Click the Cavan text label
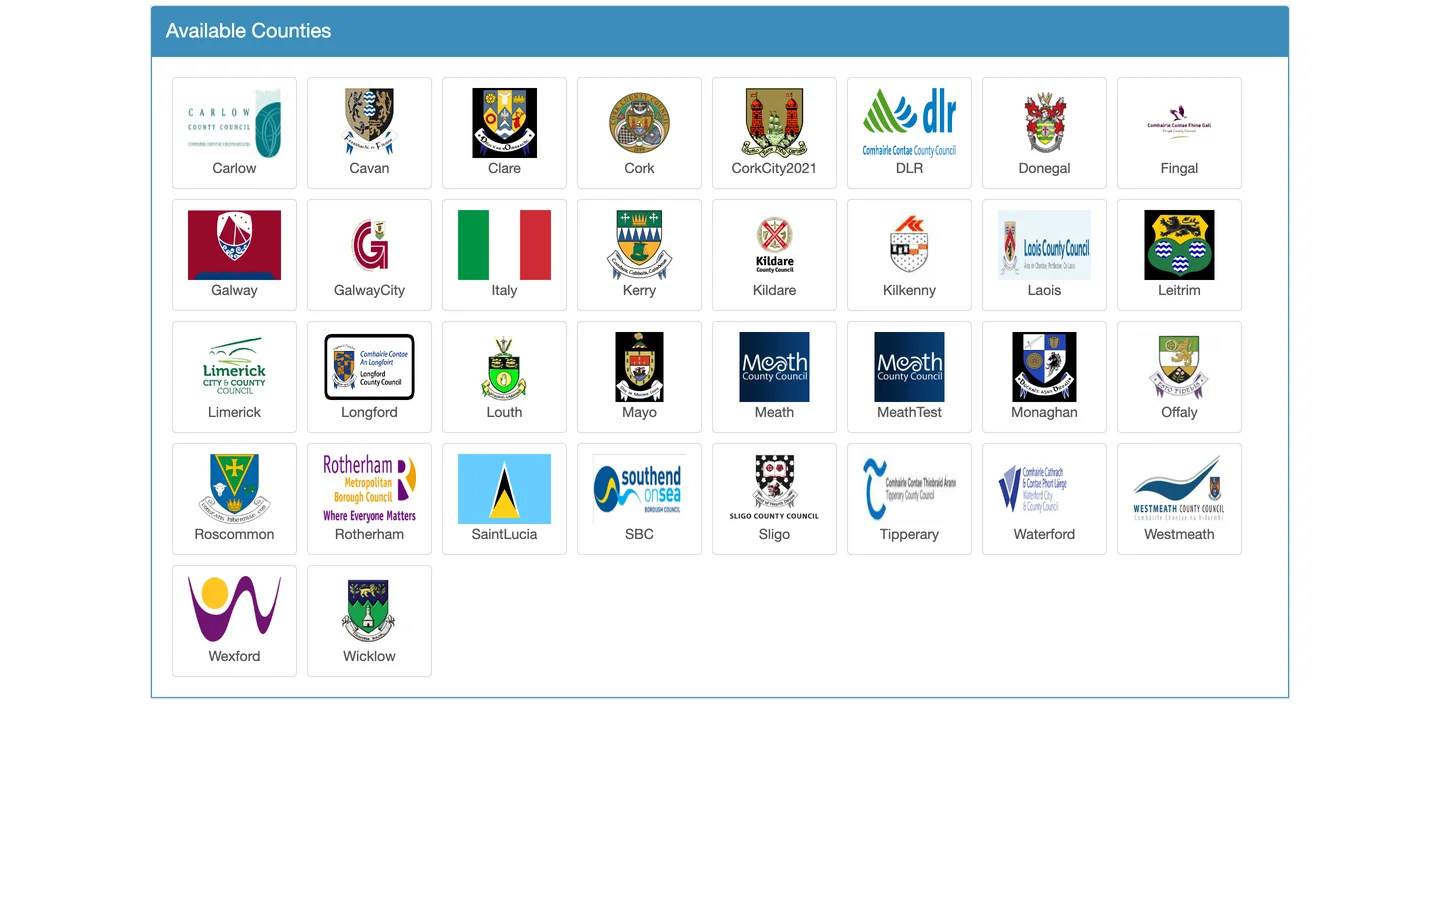 (369, 168)
